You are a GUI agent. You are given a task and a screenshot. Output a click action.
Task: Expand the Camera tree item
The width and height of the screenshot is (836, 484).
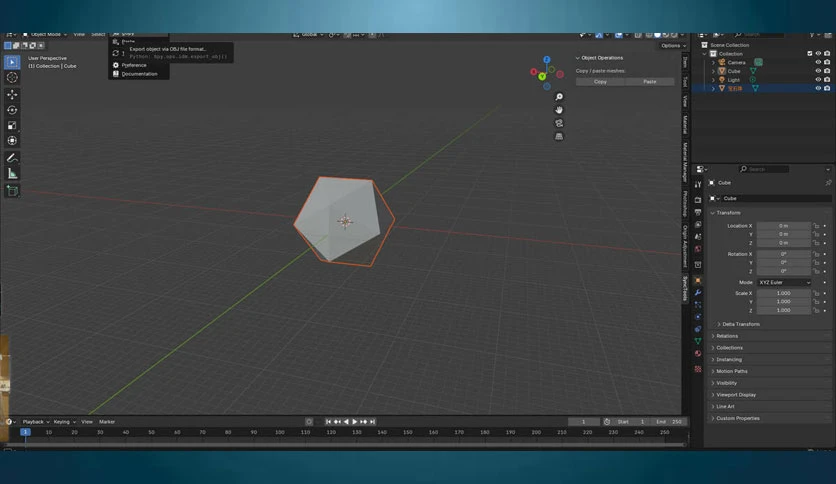(x=713, y=63)
